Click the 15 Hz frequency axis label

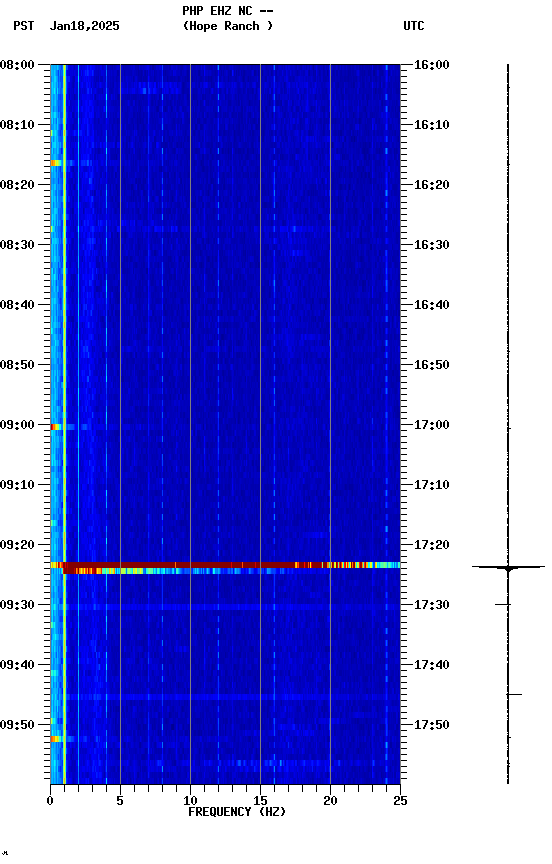[x=260, y=801]
